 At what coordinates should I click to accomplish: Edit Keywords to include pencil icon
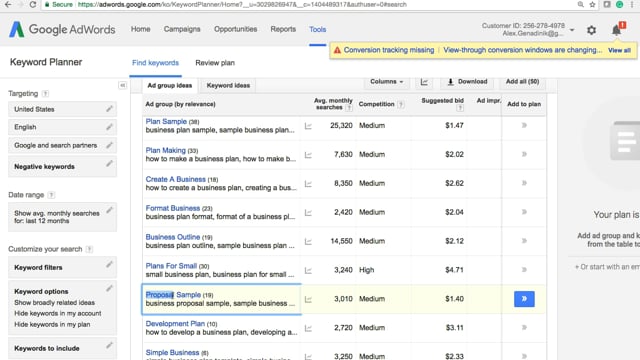[109, 345]
